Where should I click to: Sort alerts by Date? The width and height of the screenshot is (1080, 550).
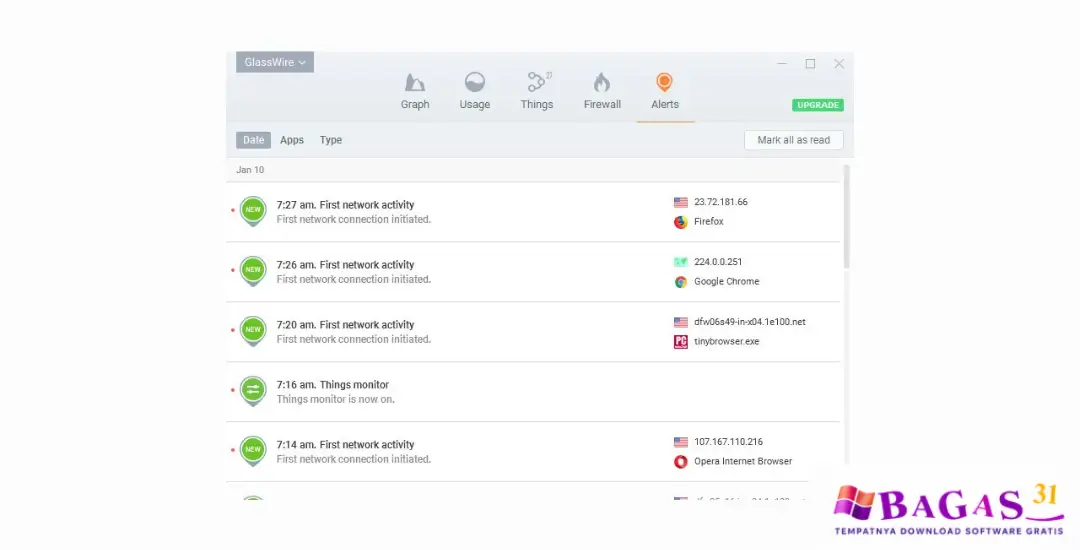[x=253, y=140]
